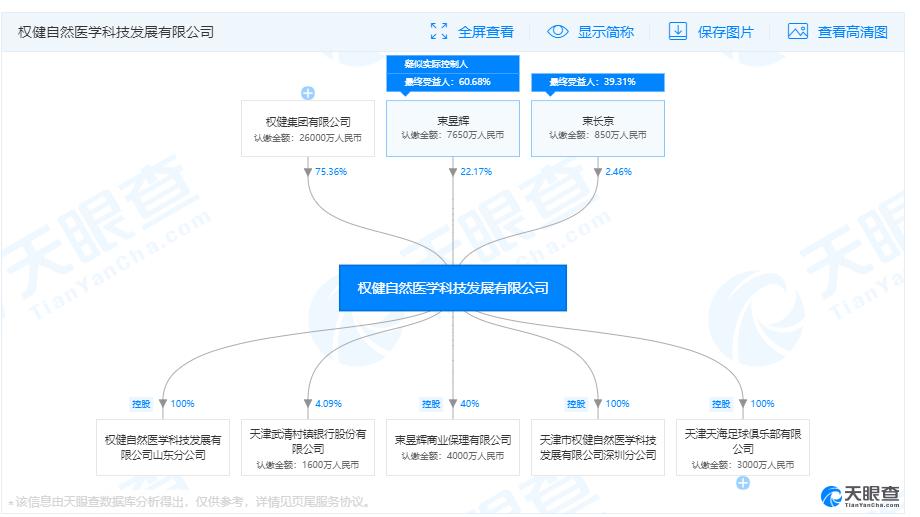
Task: Click the 最终受益人: 39.31% tag
Action: pyautogui.click(x=597, y=82)
